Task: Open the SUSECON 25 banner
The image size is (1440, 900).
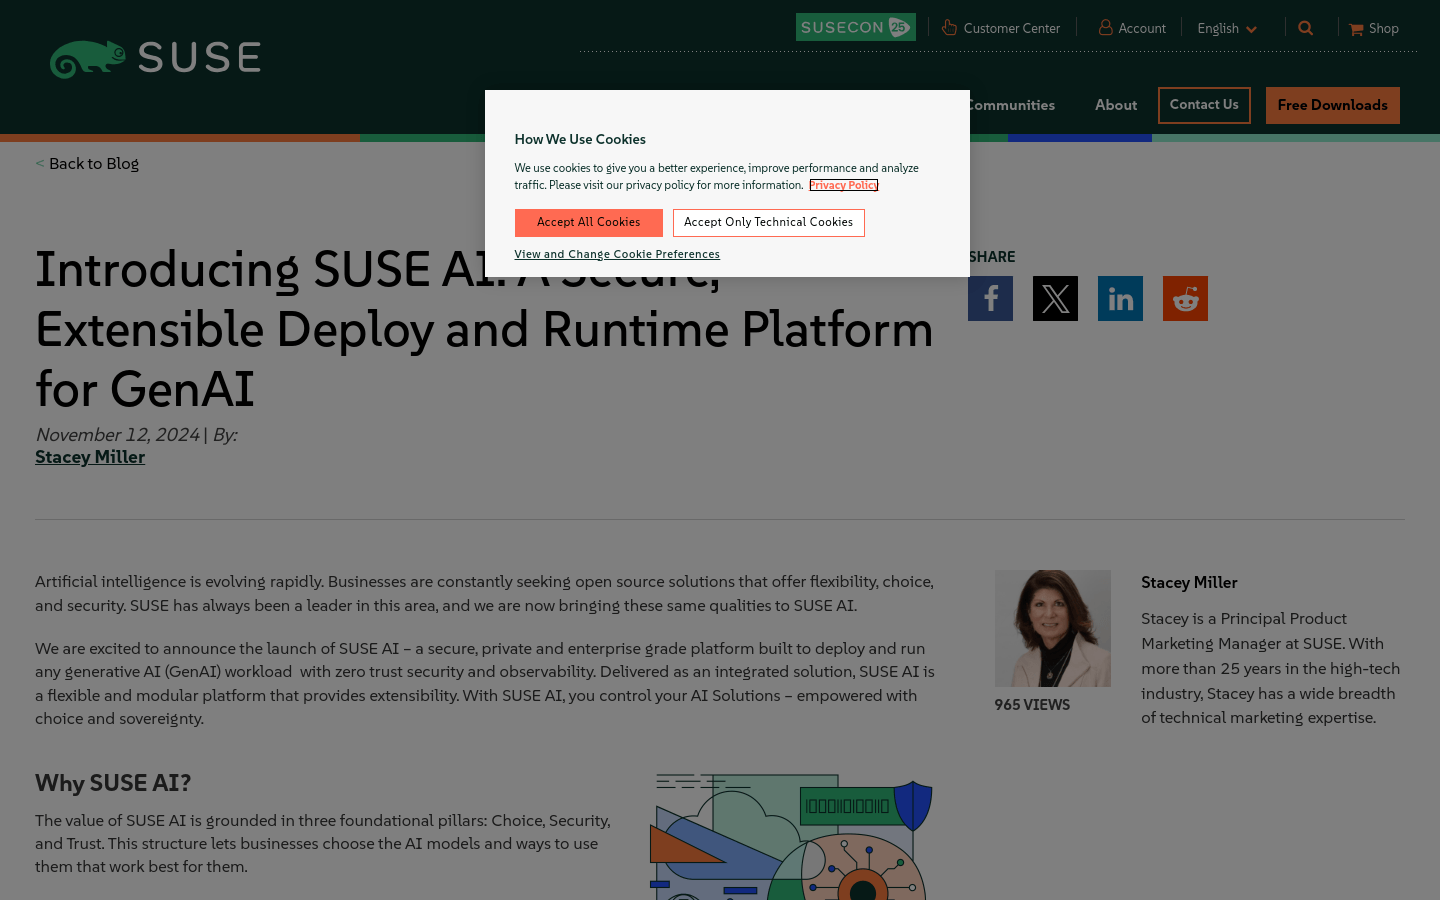Action: click(855, 27)
